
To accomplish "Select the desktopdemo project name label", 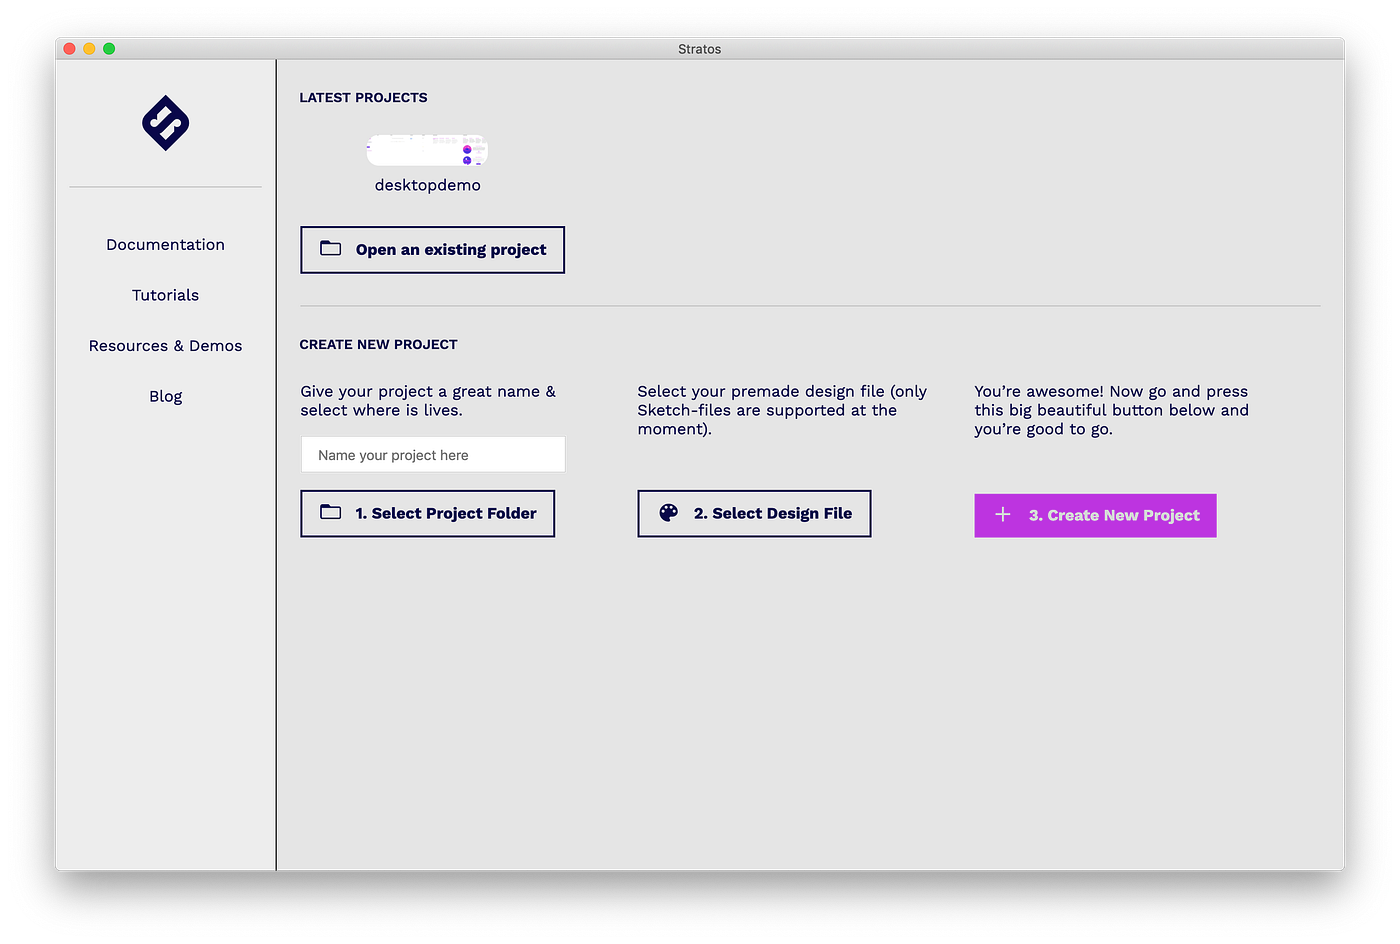I will (x=427, y=184).
